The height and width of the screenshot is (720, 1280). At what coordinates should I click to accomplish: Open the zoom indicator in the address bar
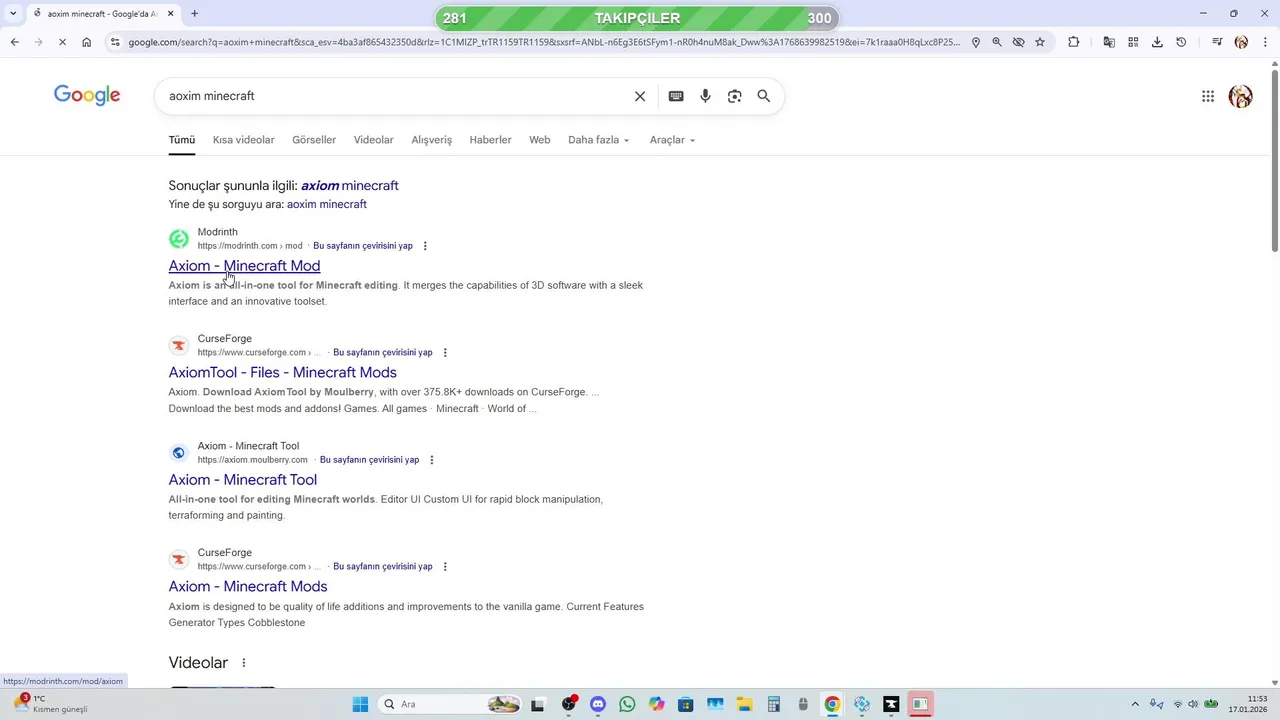pos(997,42)
